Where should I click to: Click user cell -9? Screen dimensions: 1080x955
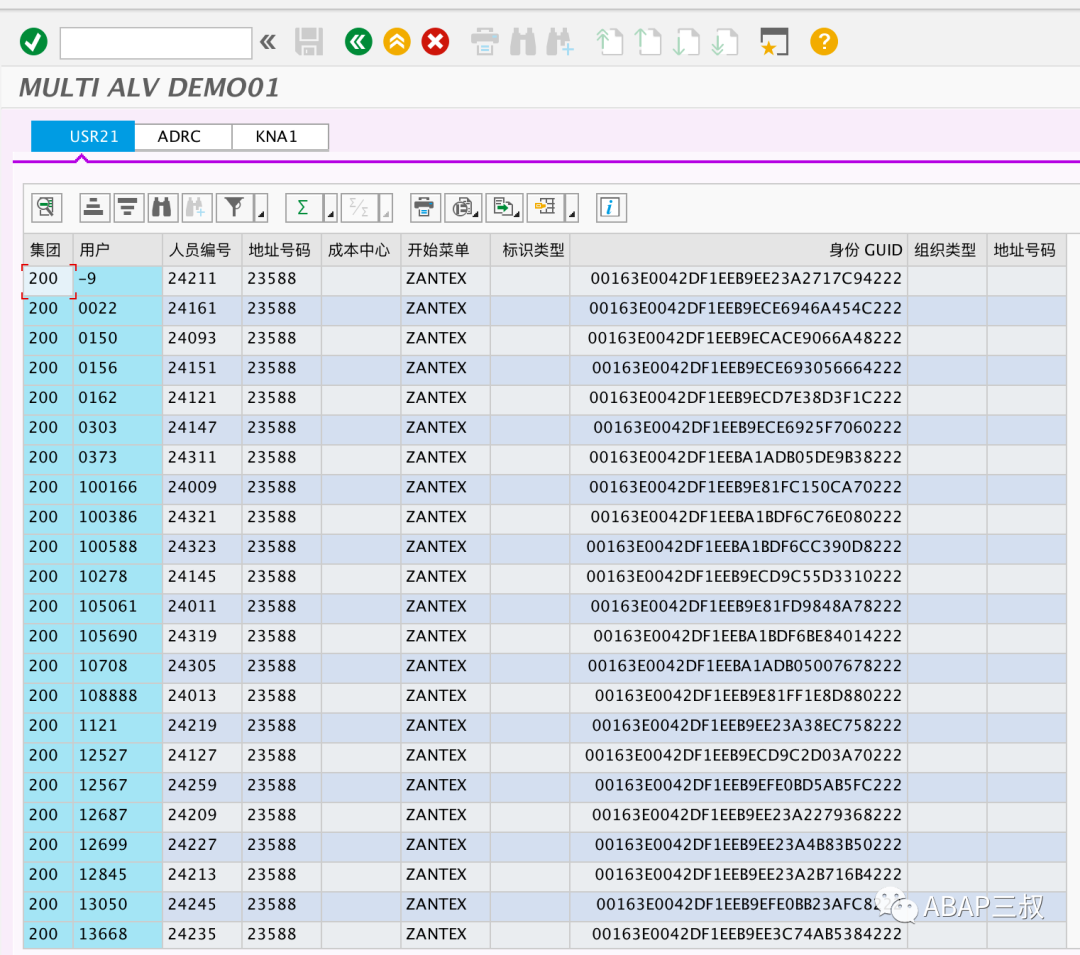pos(118,279)
